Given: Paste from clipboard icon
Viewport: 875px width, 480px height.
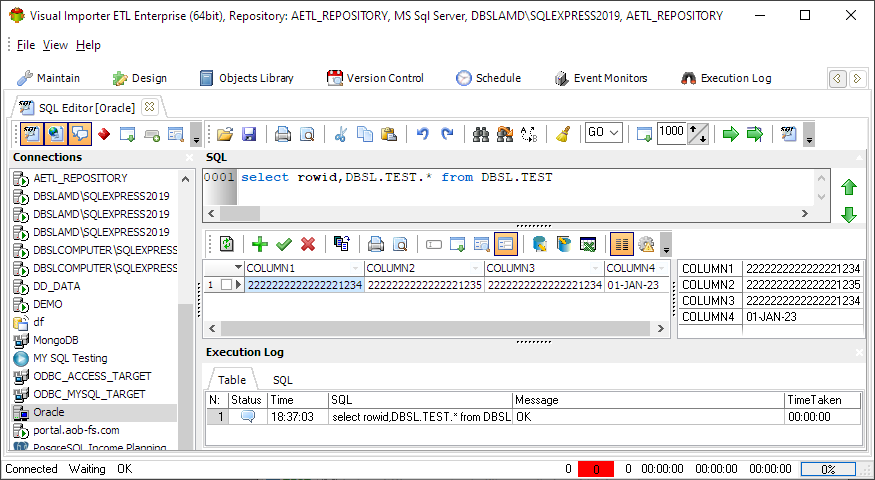Looking at the screenshot, I should 389,134.
